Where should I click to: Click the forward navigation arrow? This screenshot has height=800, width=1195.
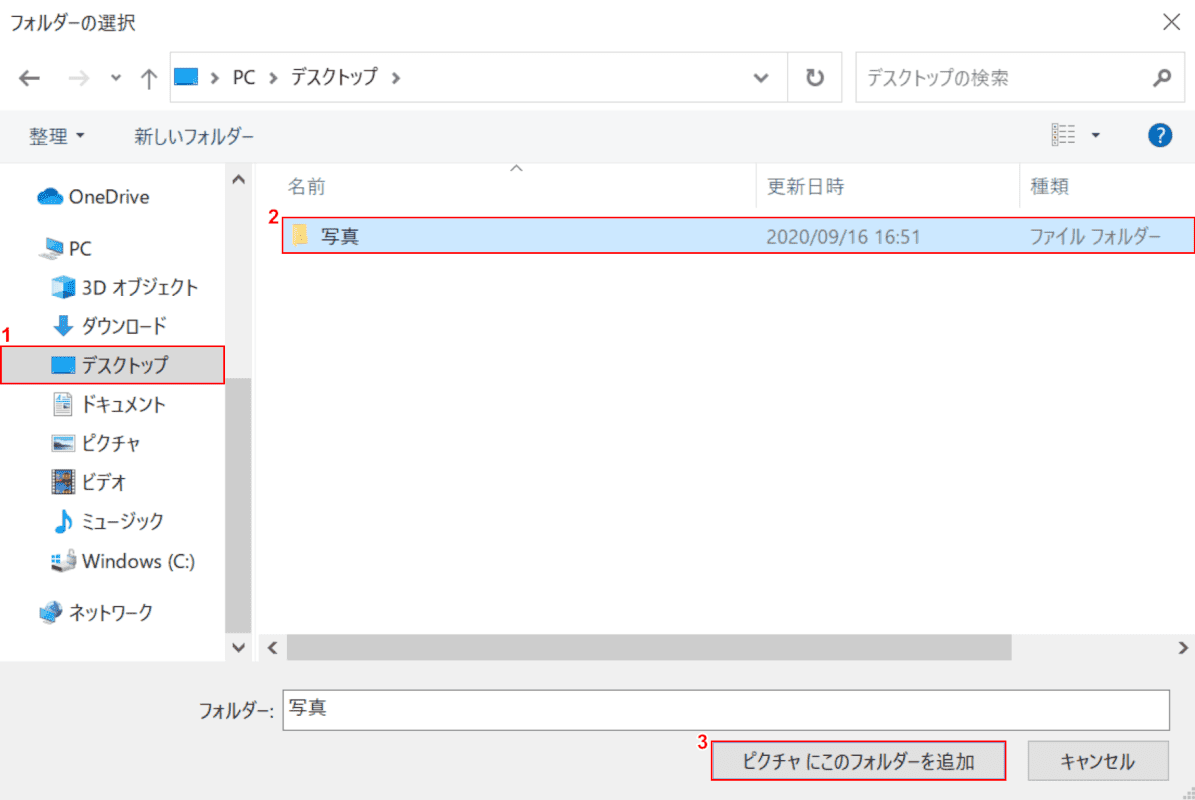[x=78, y=78]
